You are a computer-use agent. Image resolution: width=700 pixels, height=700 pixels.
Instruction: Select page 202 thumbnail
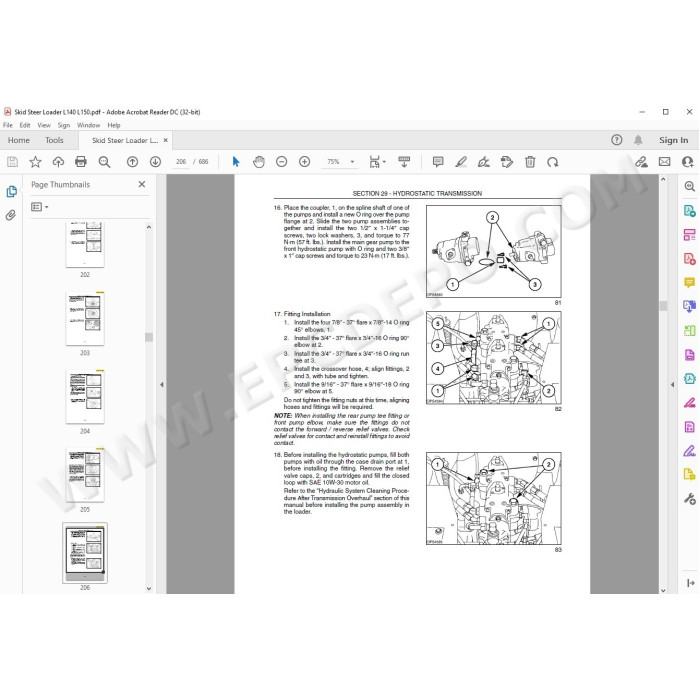[85, 245]
